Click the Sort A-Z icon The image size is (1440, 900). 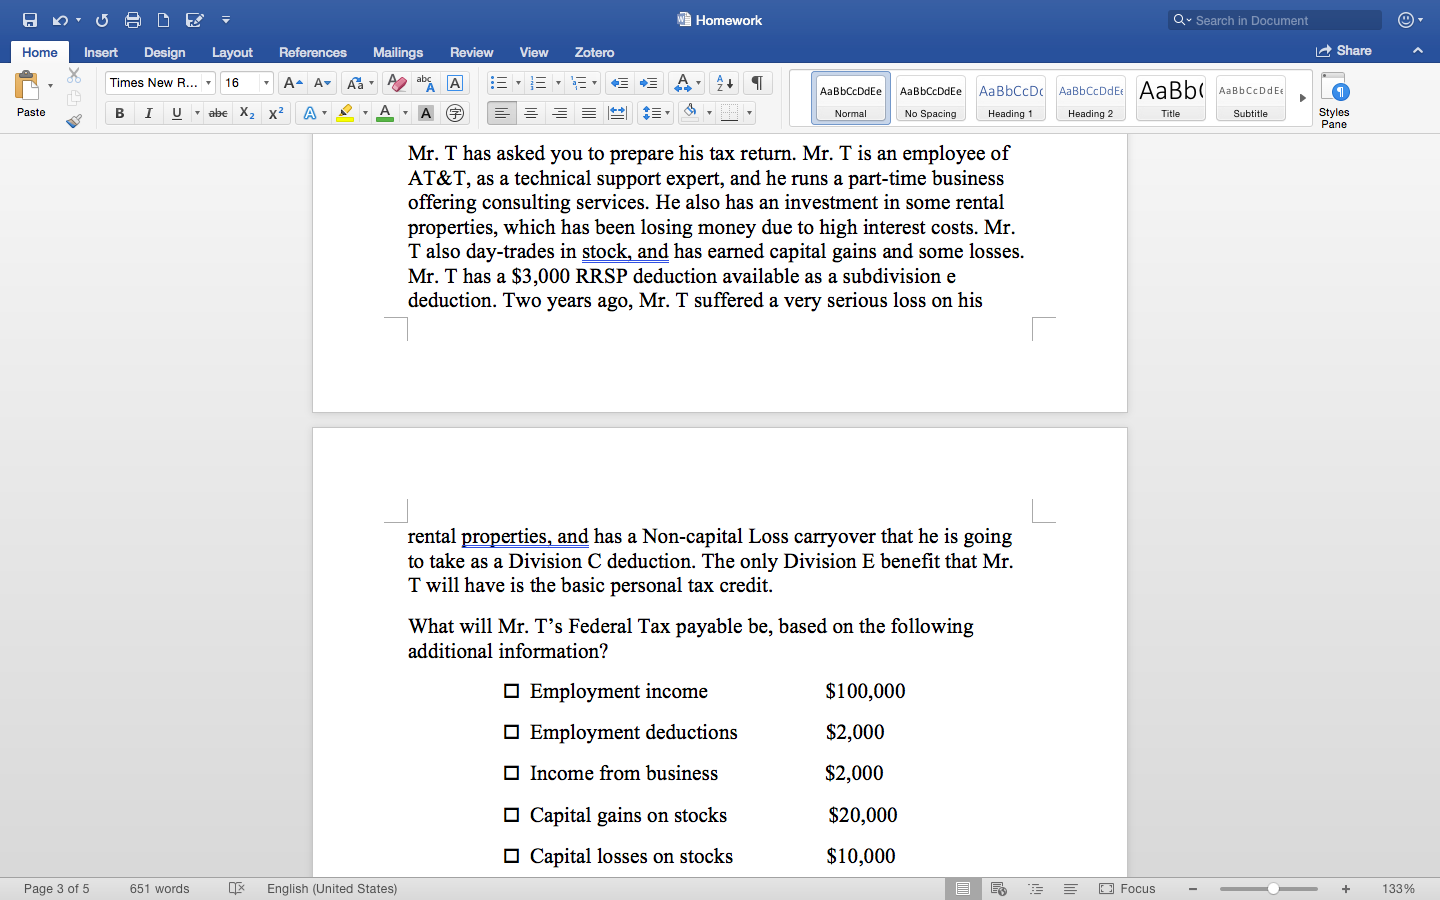(x=722, y=83)
